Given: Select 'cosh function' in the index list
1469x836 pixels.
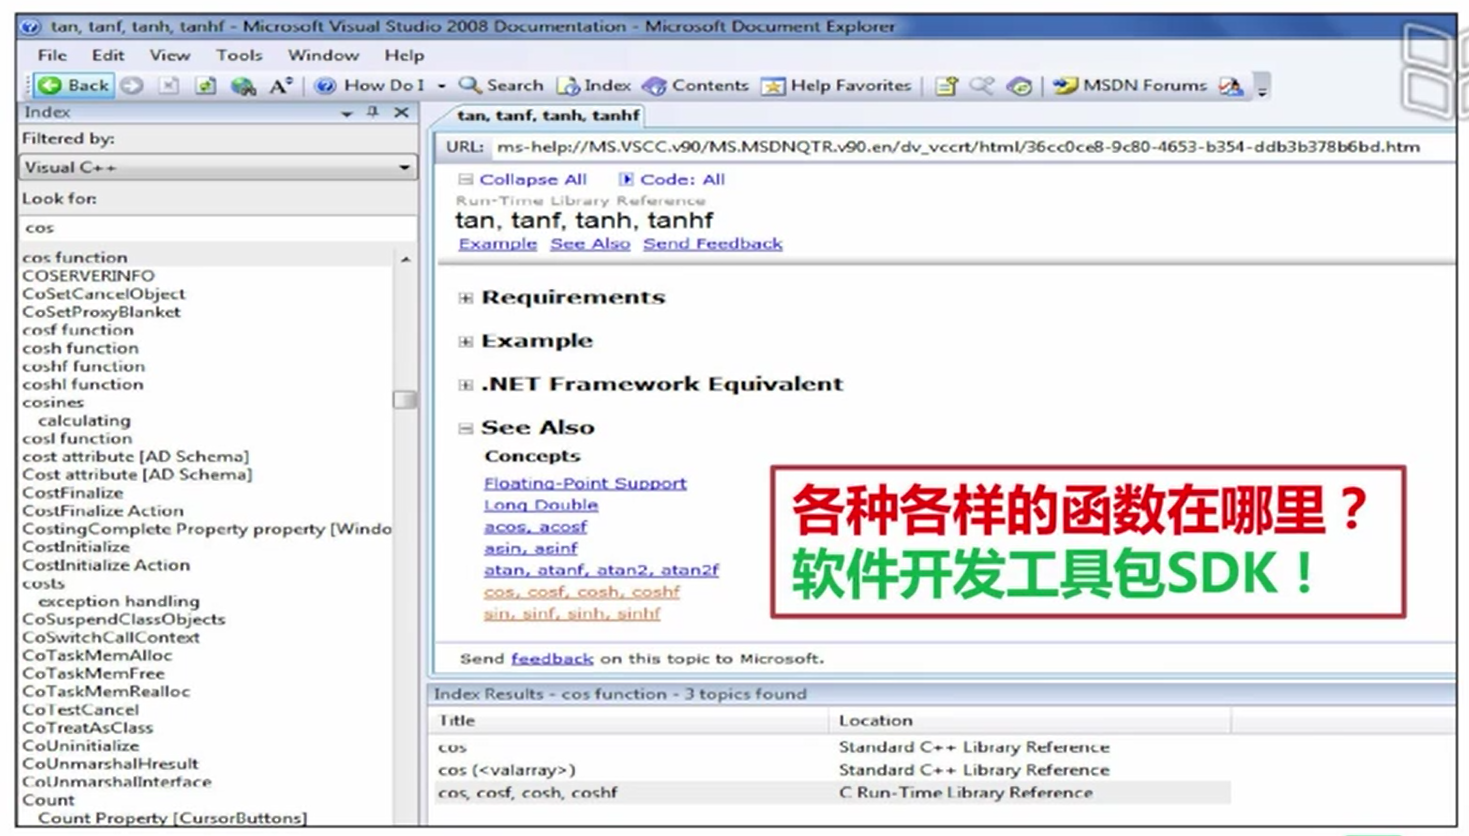Looking at the screenshot, I should coord(80,348).
